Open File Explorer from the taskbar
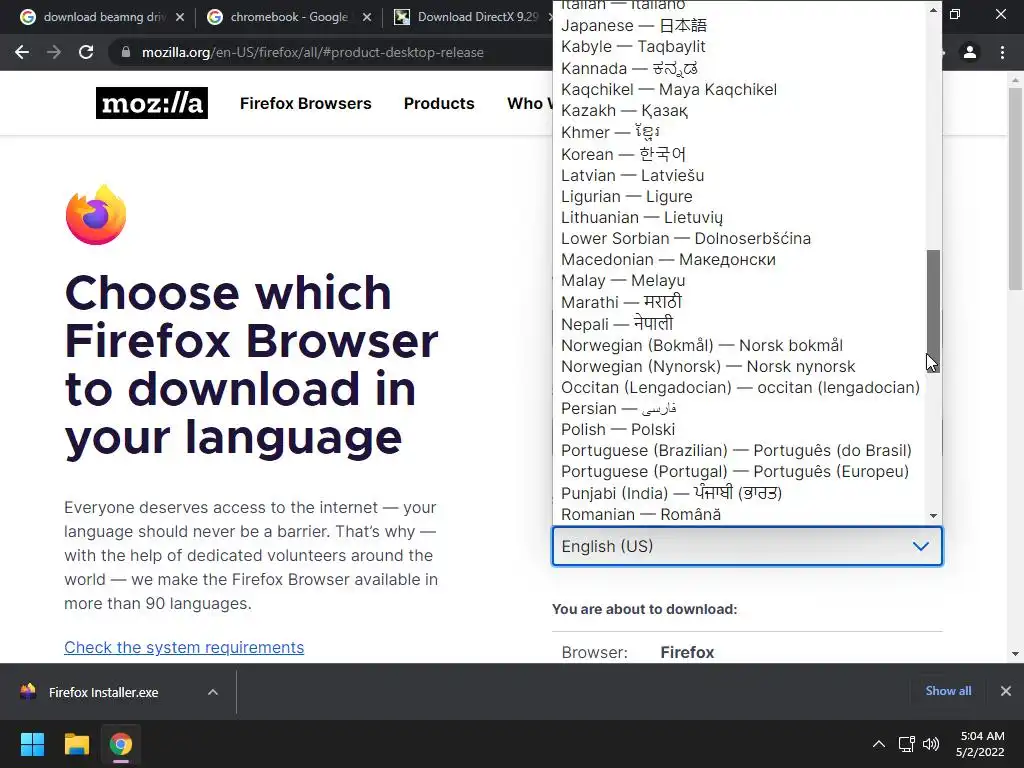The image size is (1024, 768). [76, 744]
